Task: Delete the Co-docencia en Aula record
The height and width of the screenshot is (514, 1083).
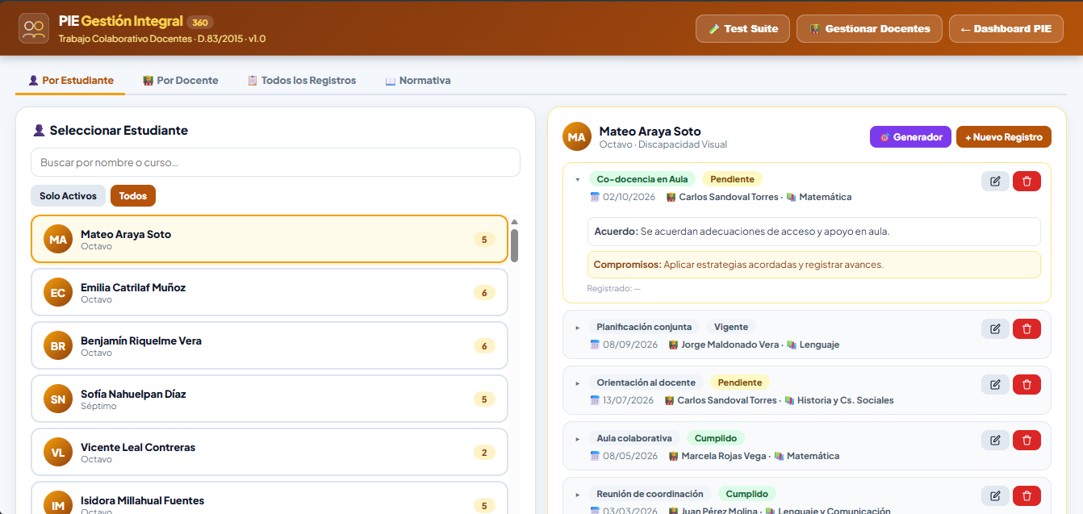Action: (1026, 181)
